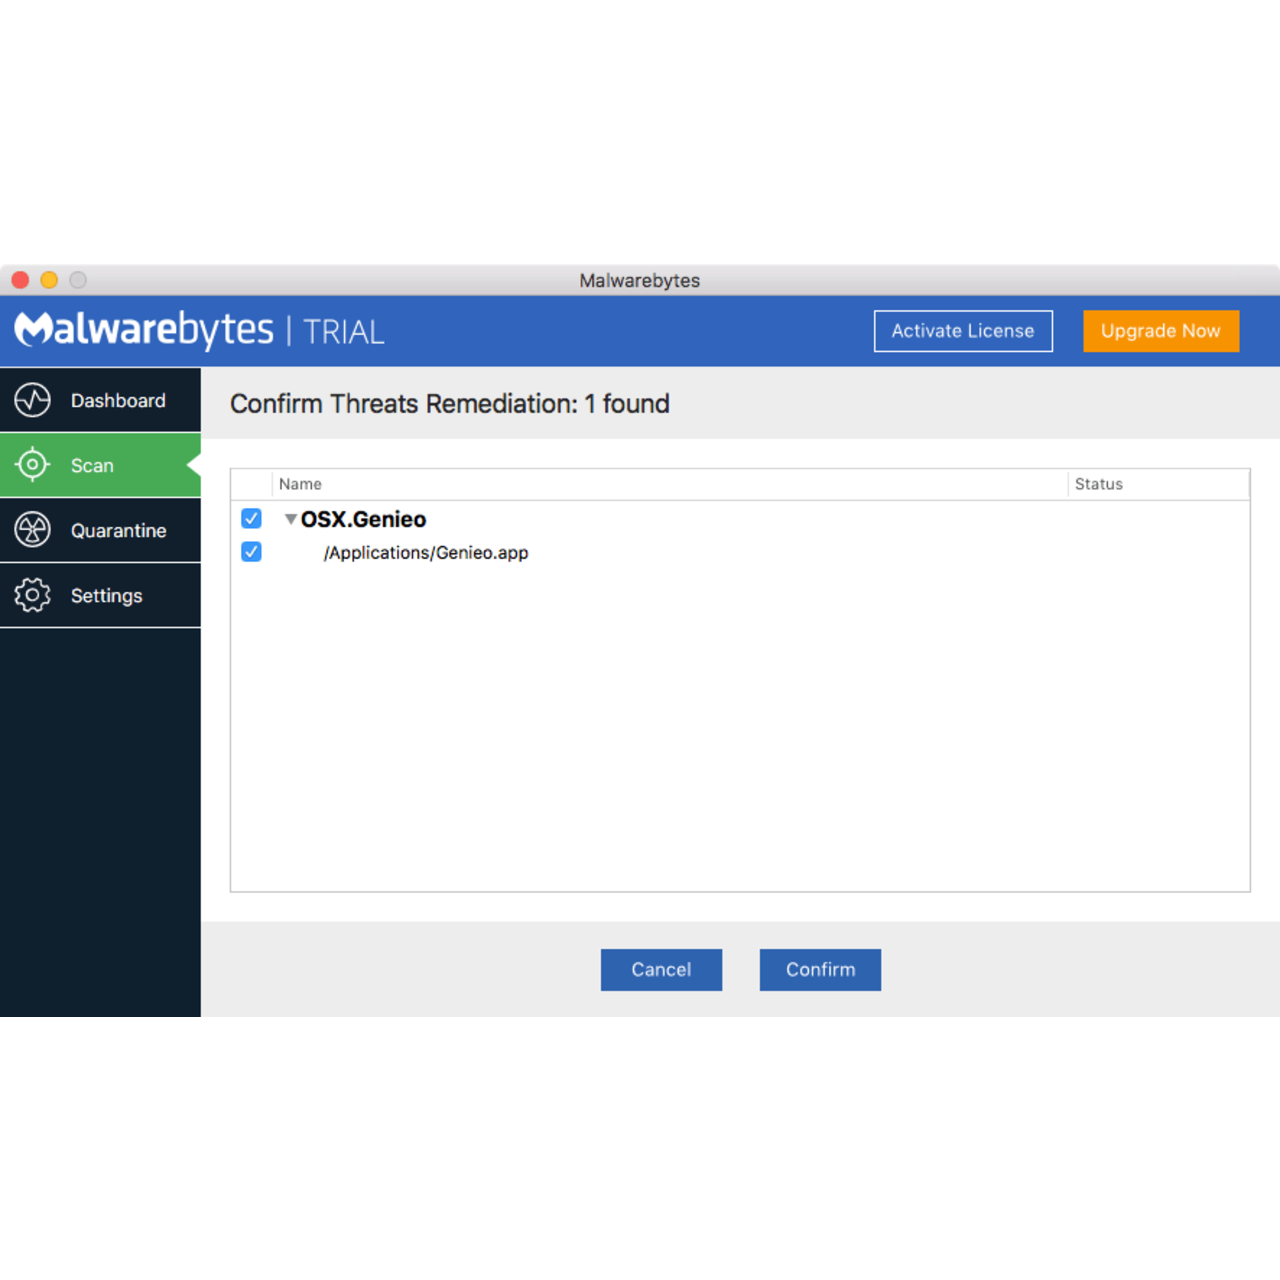This screenshot has width=1280, height=1280.
Task: Select the /Applications/Genieo.app path entry
Action: tap(426, 553)
